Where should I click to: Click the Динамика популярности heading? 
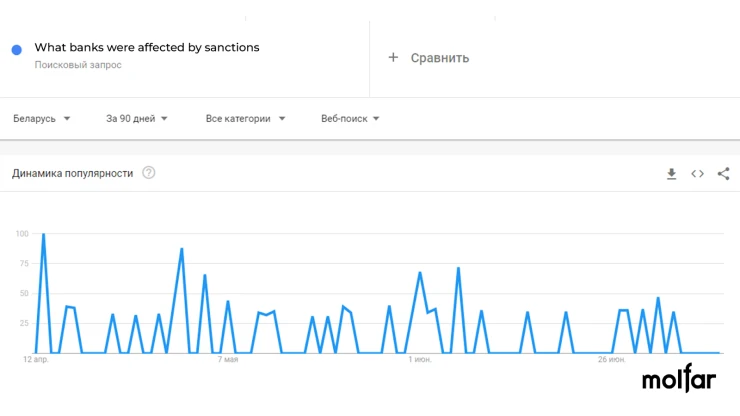pos(73,173)
